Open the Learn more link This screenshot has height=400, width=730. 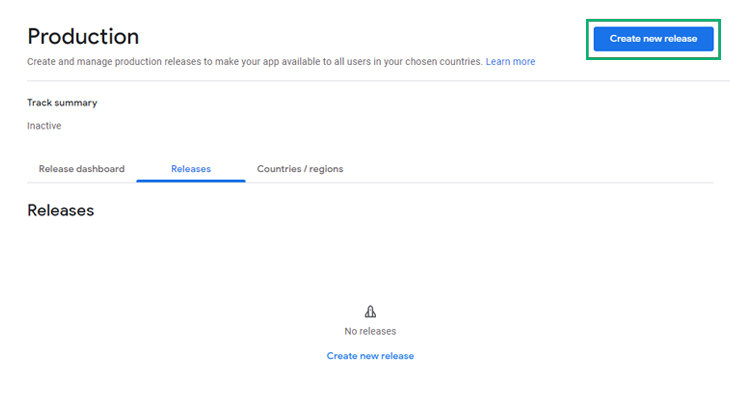(510, 61)
